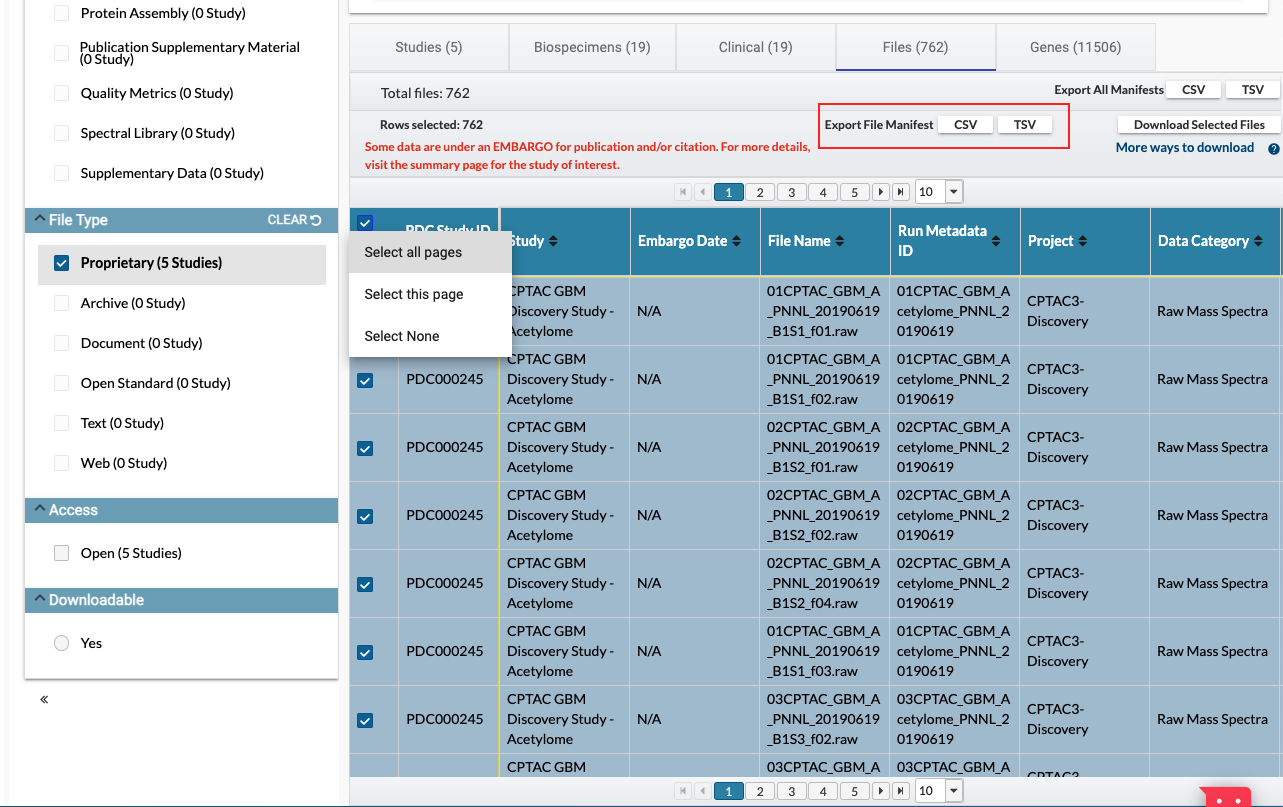Collapse sidebar with double chevron icon
1283x807 pixels.
44,699
